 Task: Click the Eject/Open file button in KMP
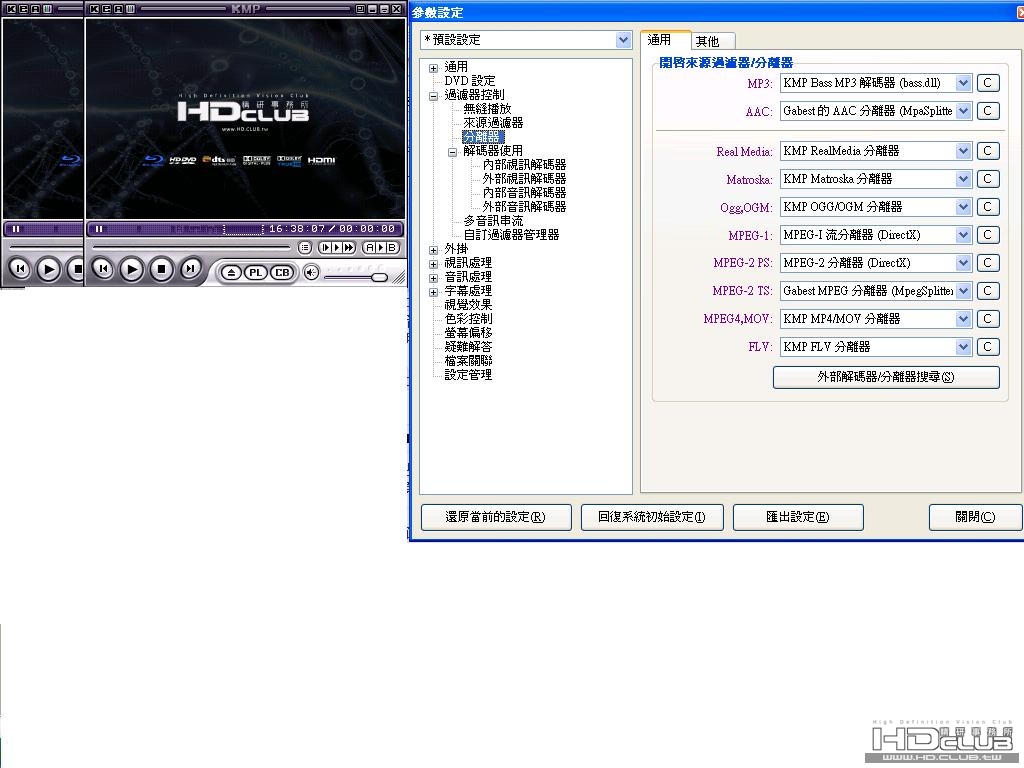[x=231, y=273]
